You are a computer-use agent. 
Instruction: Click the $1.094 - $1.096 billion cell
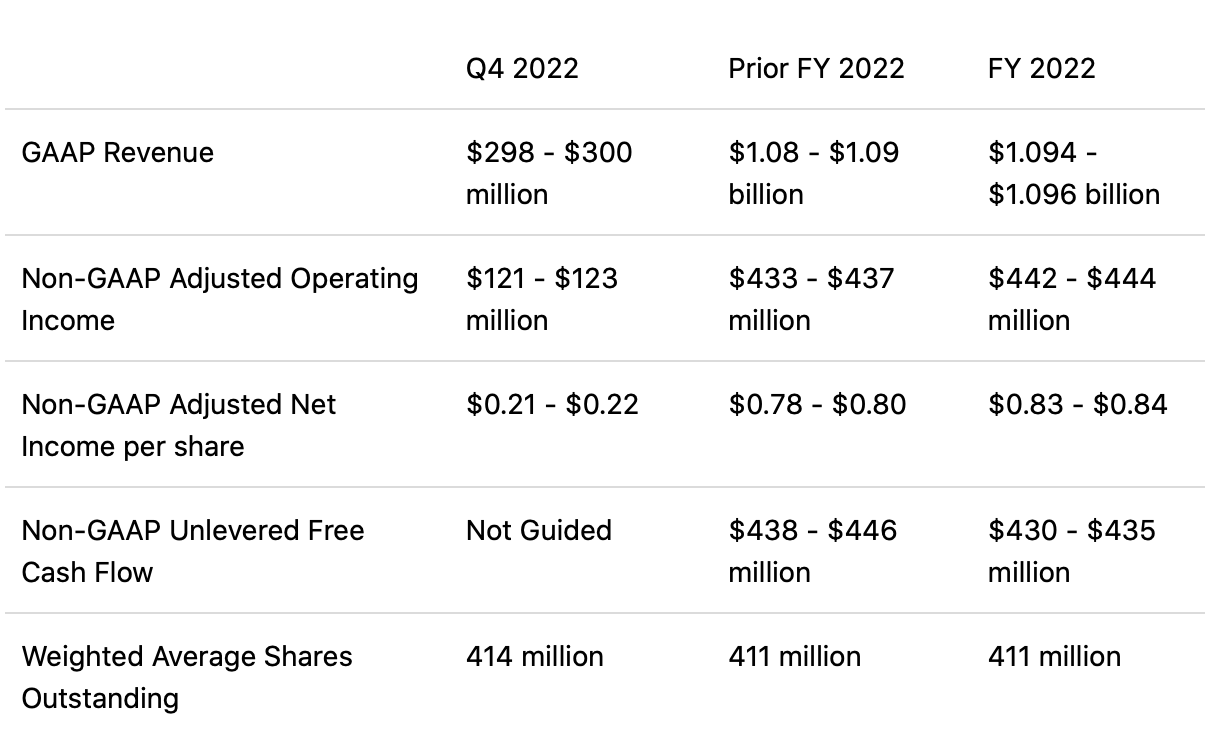[1073, 173]
